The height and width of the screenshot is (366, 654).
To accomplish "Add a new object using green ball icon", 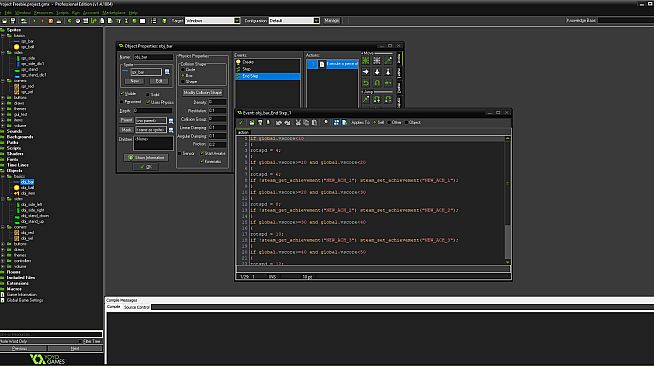I will [134, 20].
